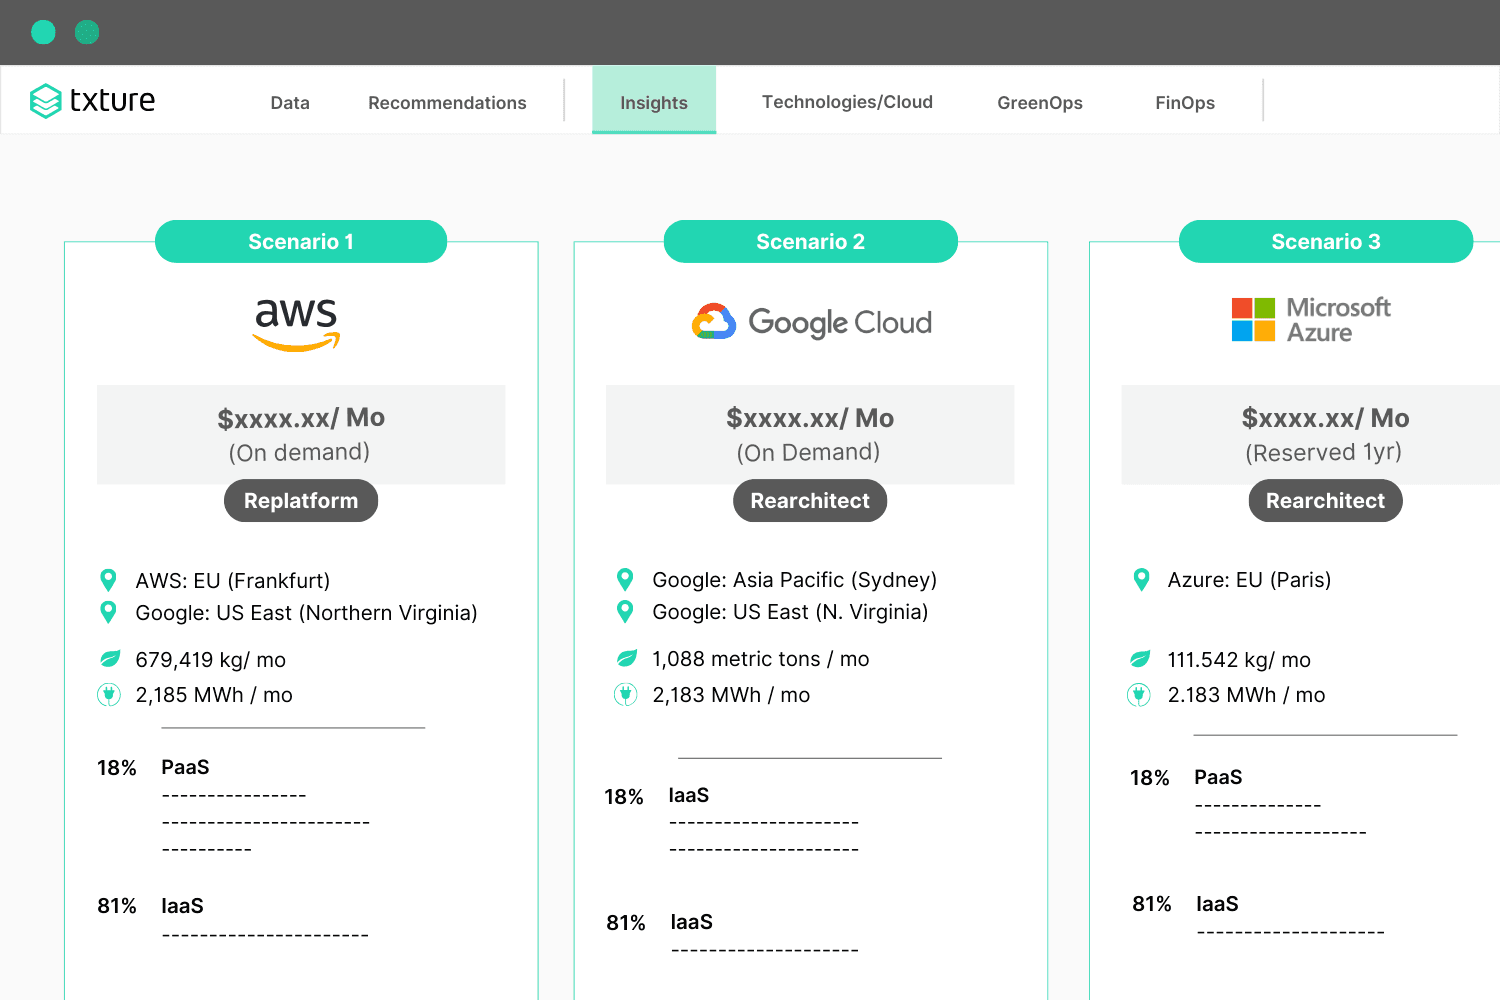The height and width of the screenshot is (1000, 1500).
Task: Click the Google Cloud logo
Action: (811, 322)
